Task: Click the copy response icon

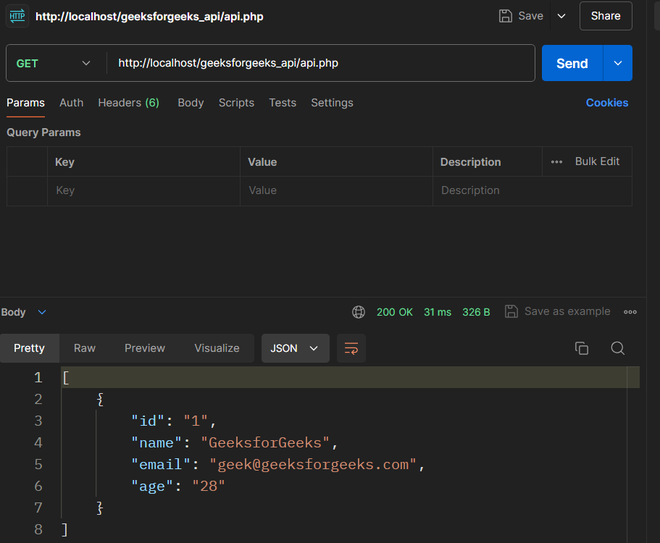Action: coord(581,348)
